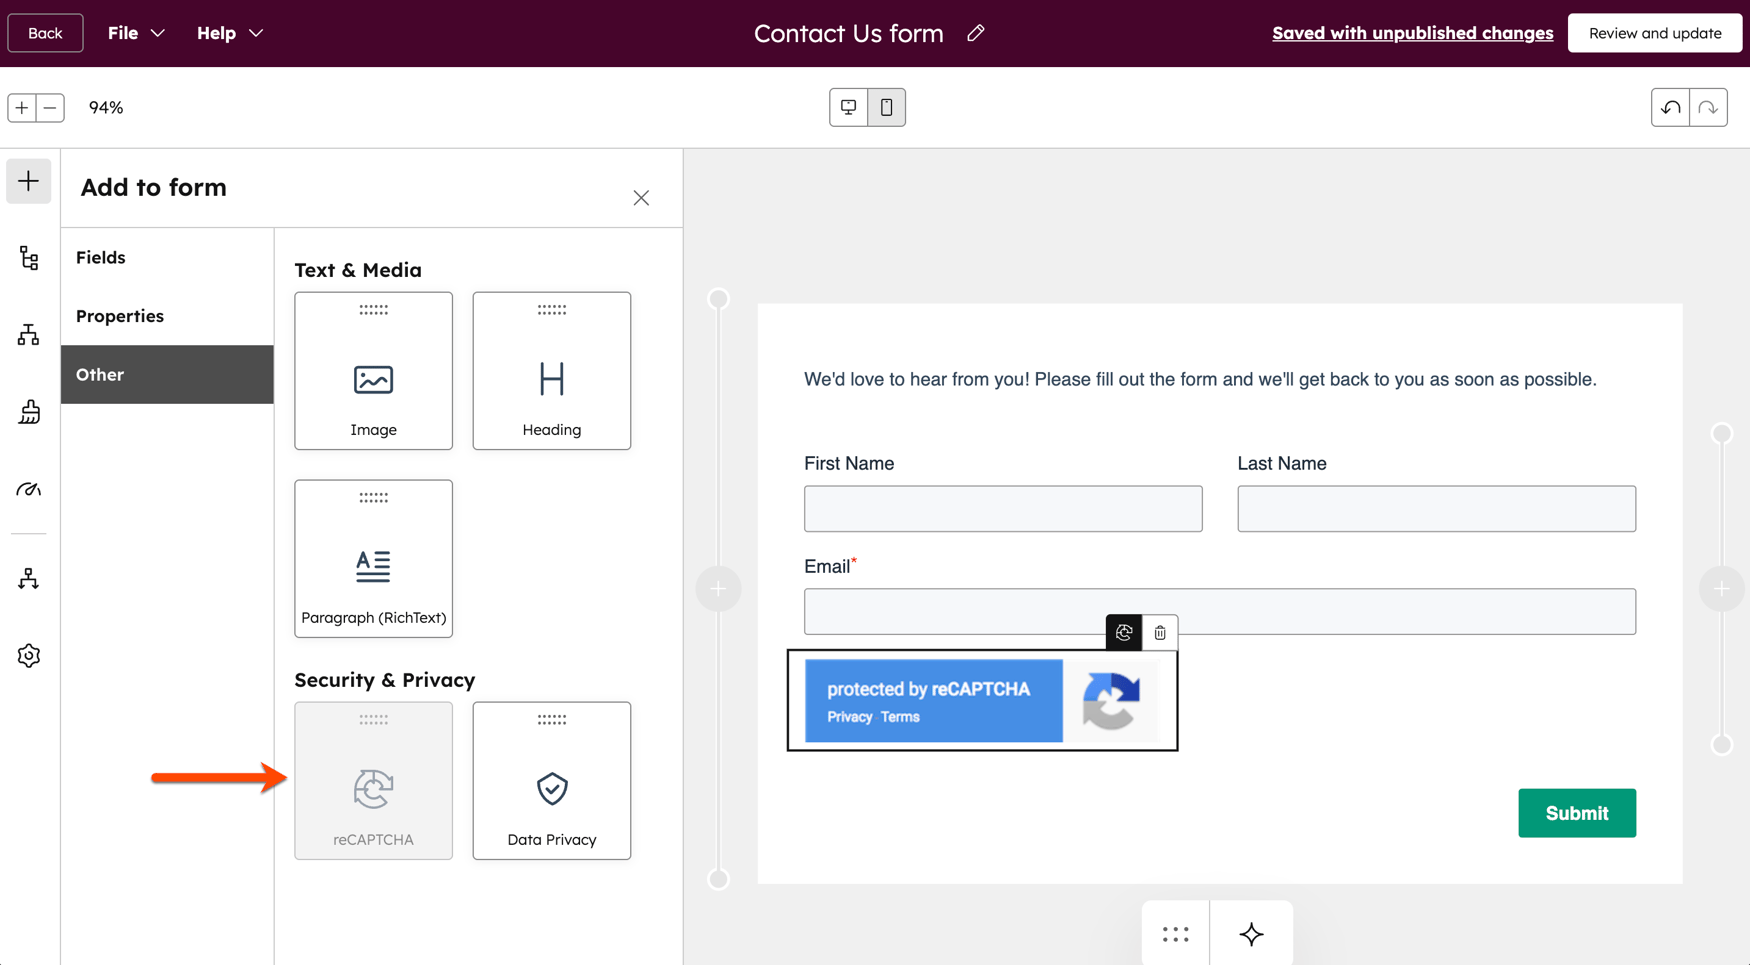Switch to desktop preview mode
Screen dimensions: 1750x965
[x=848, y=107]
